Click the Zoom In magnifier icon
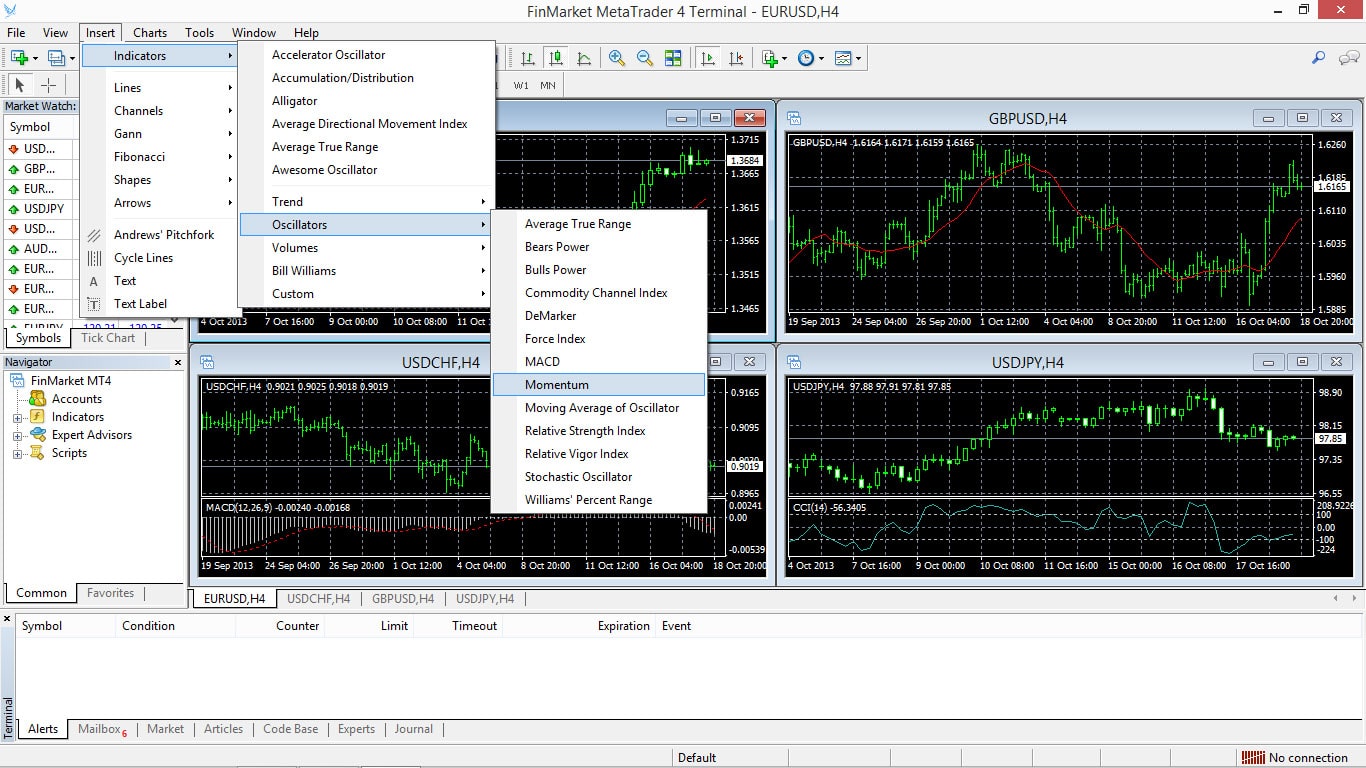 [617, 58]
